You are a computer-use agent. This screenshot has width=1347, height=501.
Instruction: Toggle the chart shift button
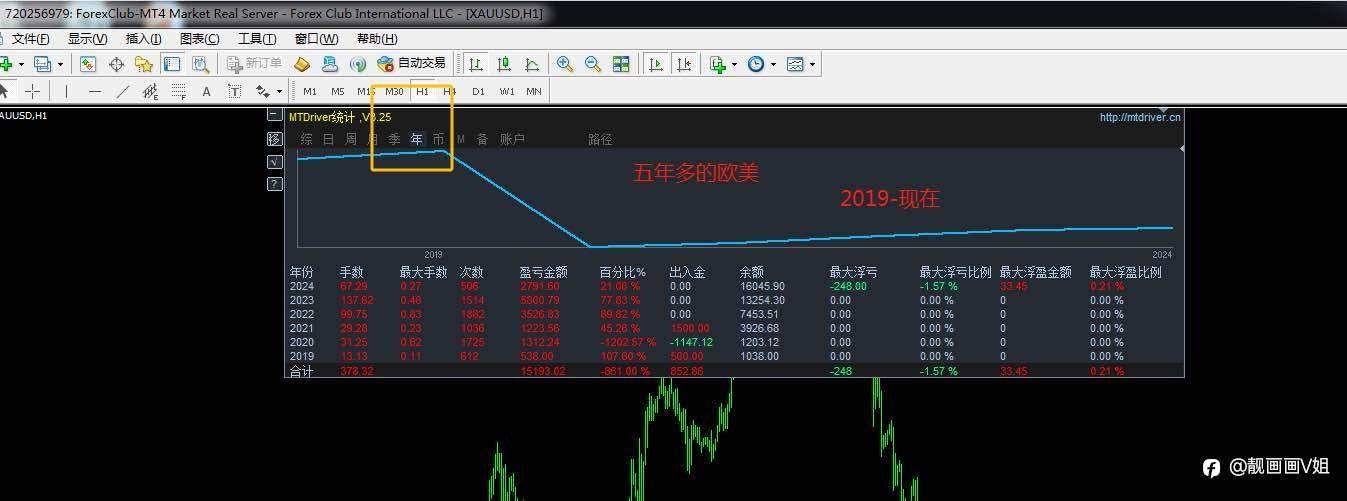684,64
